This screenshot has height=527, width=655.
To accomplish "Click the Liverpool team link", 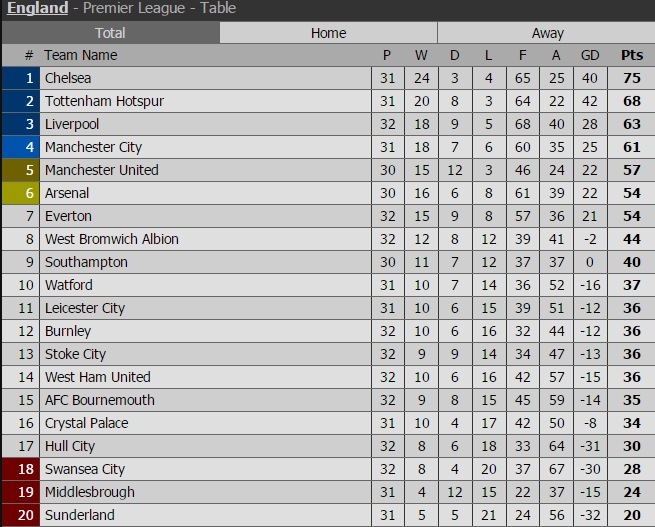I will tap(72, 124).
